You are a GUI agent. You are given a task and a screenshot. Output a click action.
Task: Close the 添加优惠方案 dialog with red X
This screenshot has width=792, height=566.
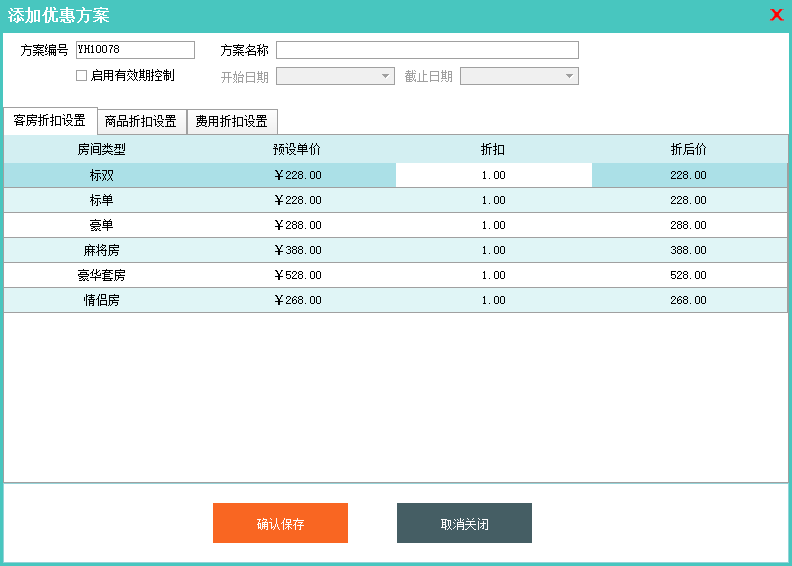776,15
